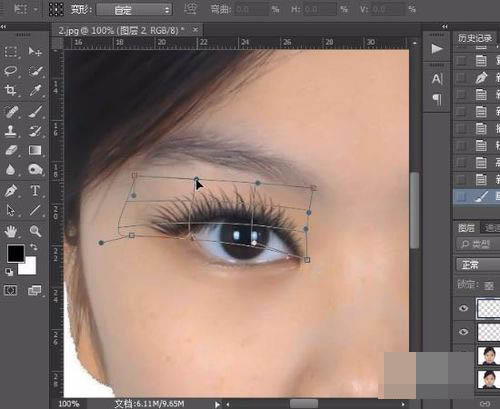This screenshot has width=500, height=409.
Task: Click the horizontal scrollbar left arrow
Action: pyautogui.click(x=228, y=404)
